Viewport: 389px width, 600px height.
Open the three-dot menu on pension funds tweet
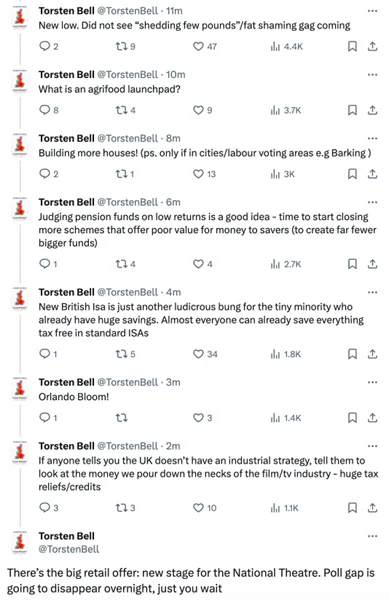[373, 202]
